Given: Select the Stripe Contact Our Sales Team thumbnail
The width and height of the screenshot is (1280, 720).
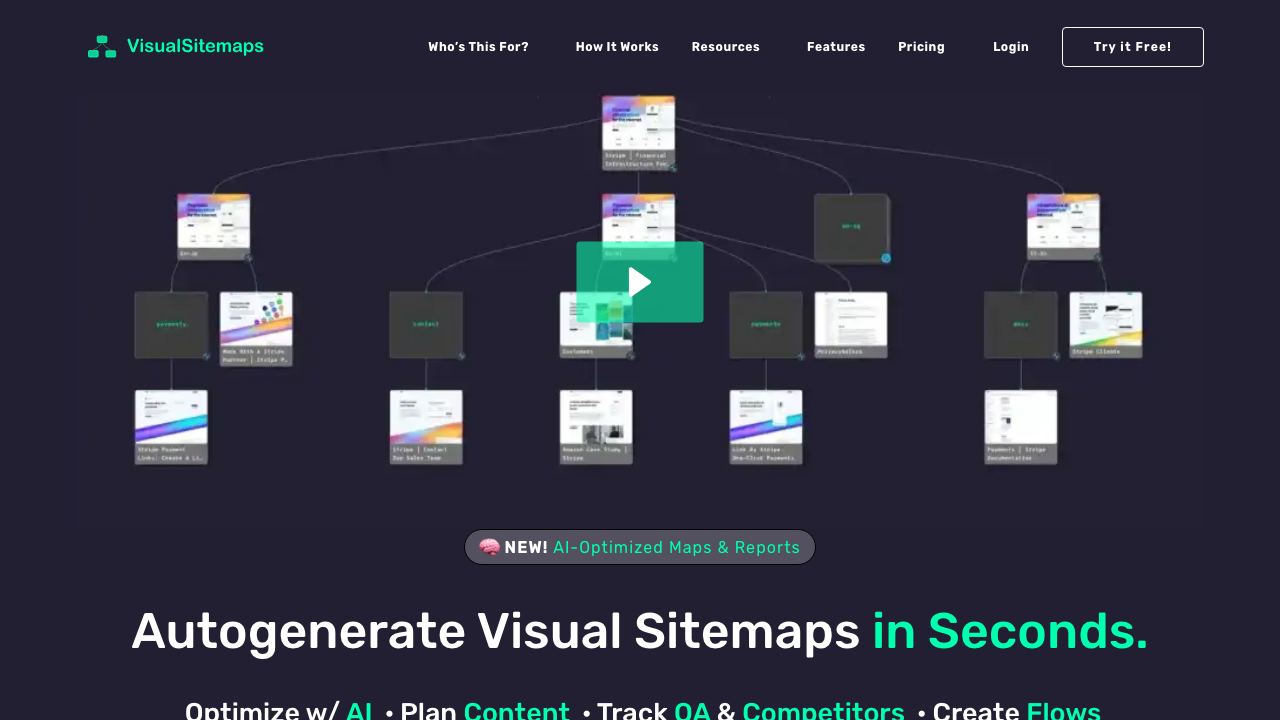Looking at the screenshot, I should coord(426,427).
